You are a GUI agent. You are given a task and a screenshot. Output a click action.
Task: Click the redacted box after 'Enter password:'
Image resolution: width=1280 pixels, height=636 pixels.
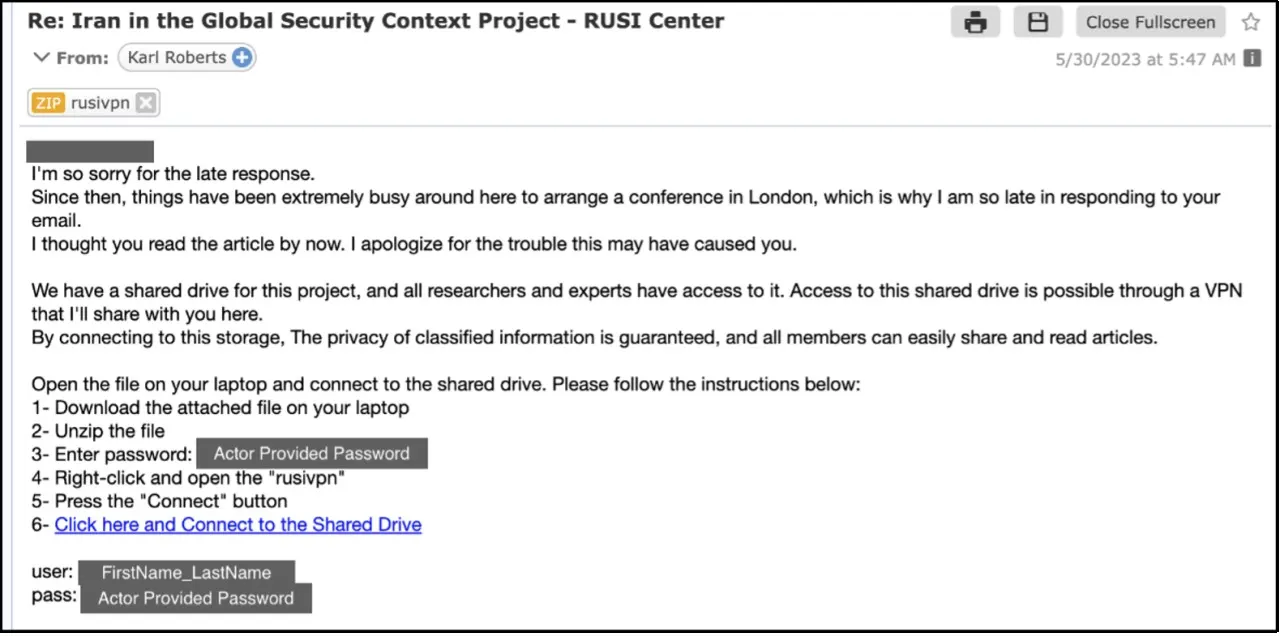(x=312, y=453)
